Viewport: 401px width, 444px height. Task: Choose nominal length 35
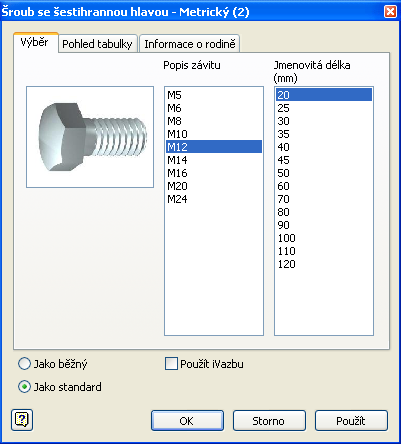pyautogui.click(x=324, y=134)
